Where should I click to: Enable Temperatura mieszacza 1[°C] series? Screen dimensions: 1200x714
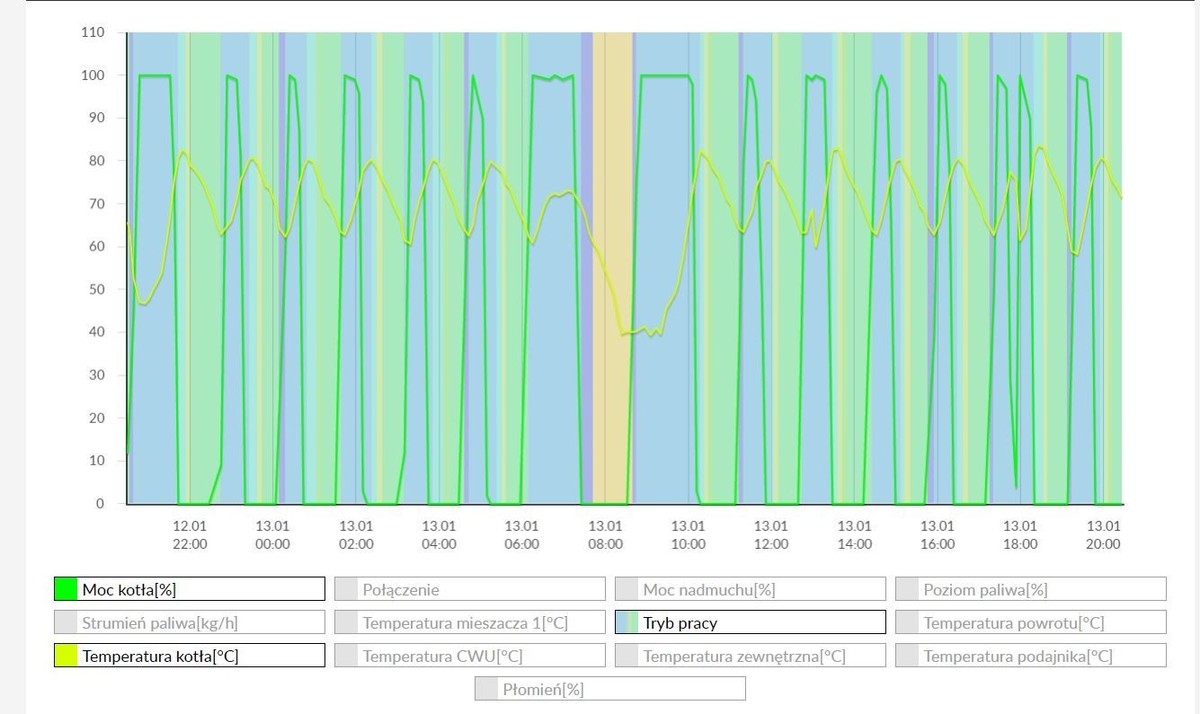470,622
